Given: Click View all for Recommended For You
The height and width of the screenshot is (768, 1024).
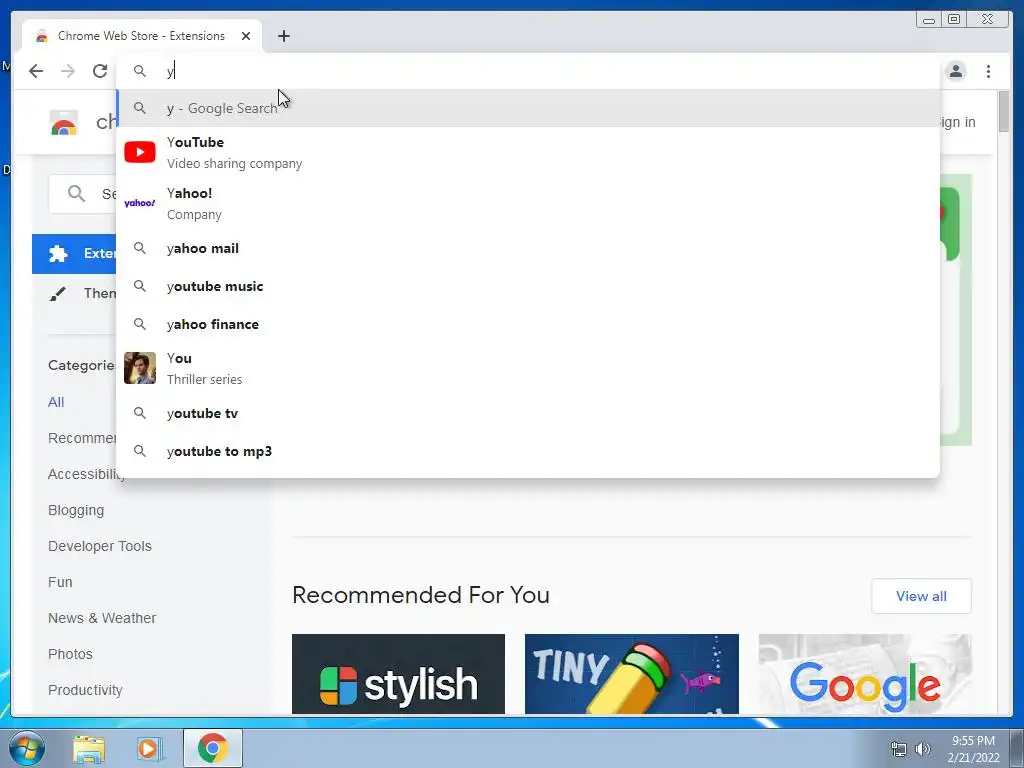Looking at the screenshot, I should pos(921,596).
